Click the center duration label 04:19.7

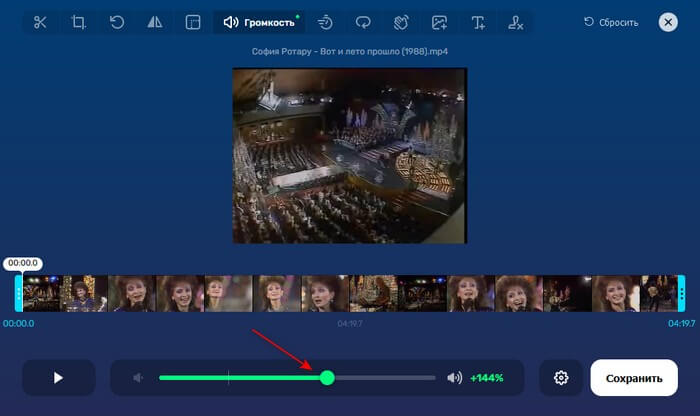point(350,323)
